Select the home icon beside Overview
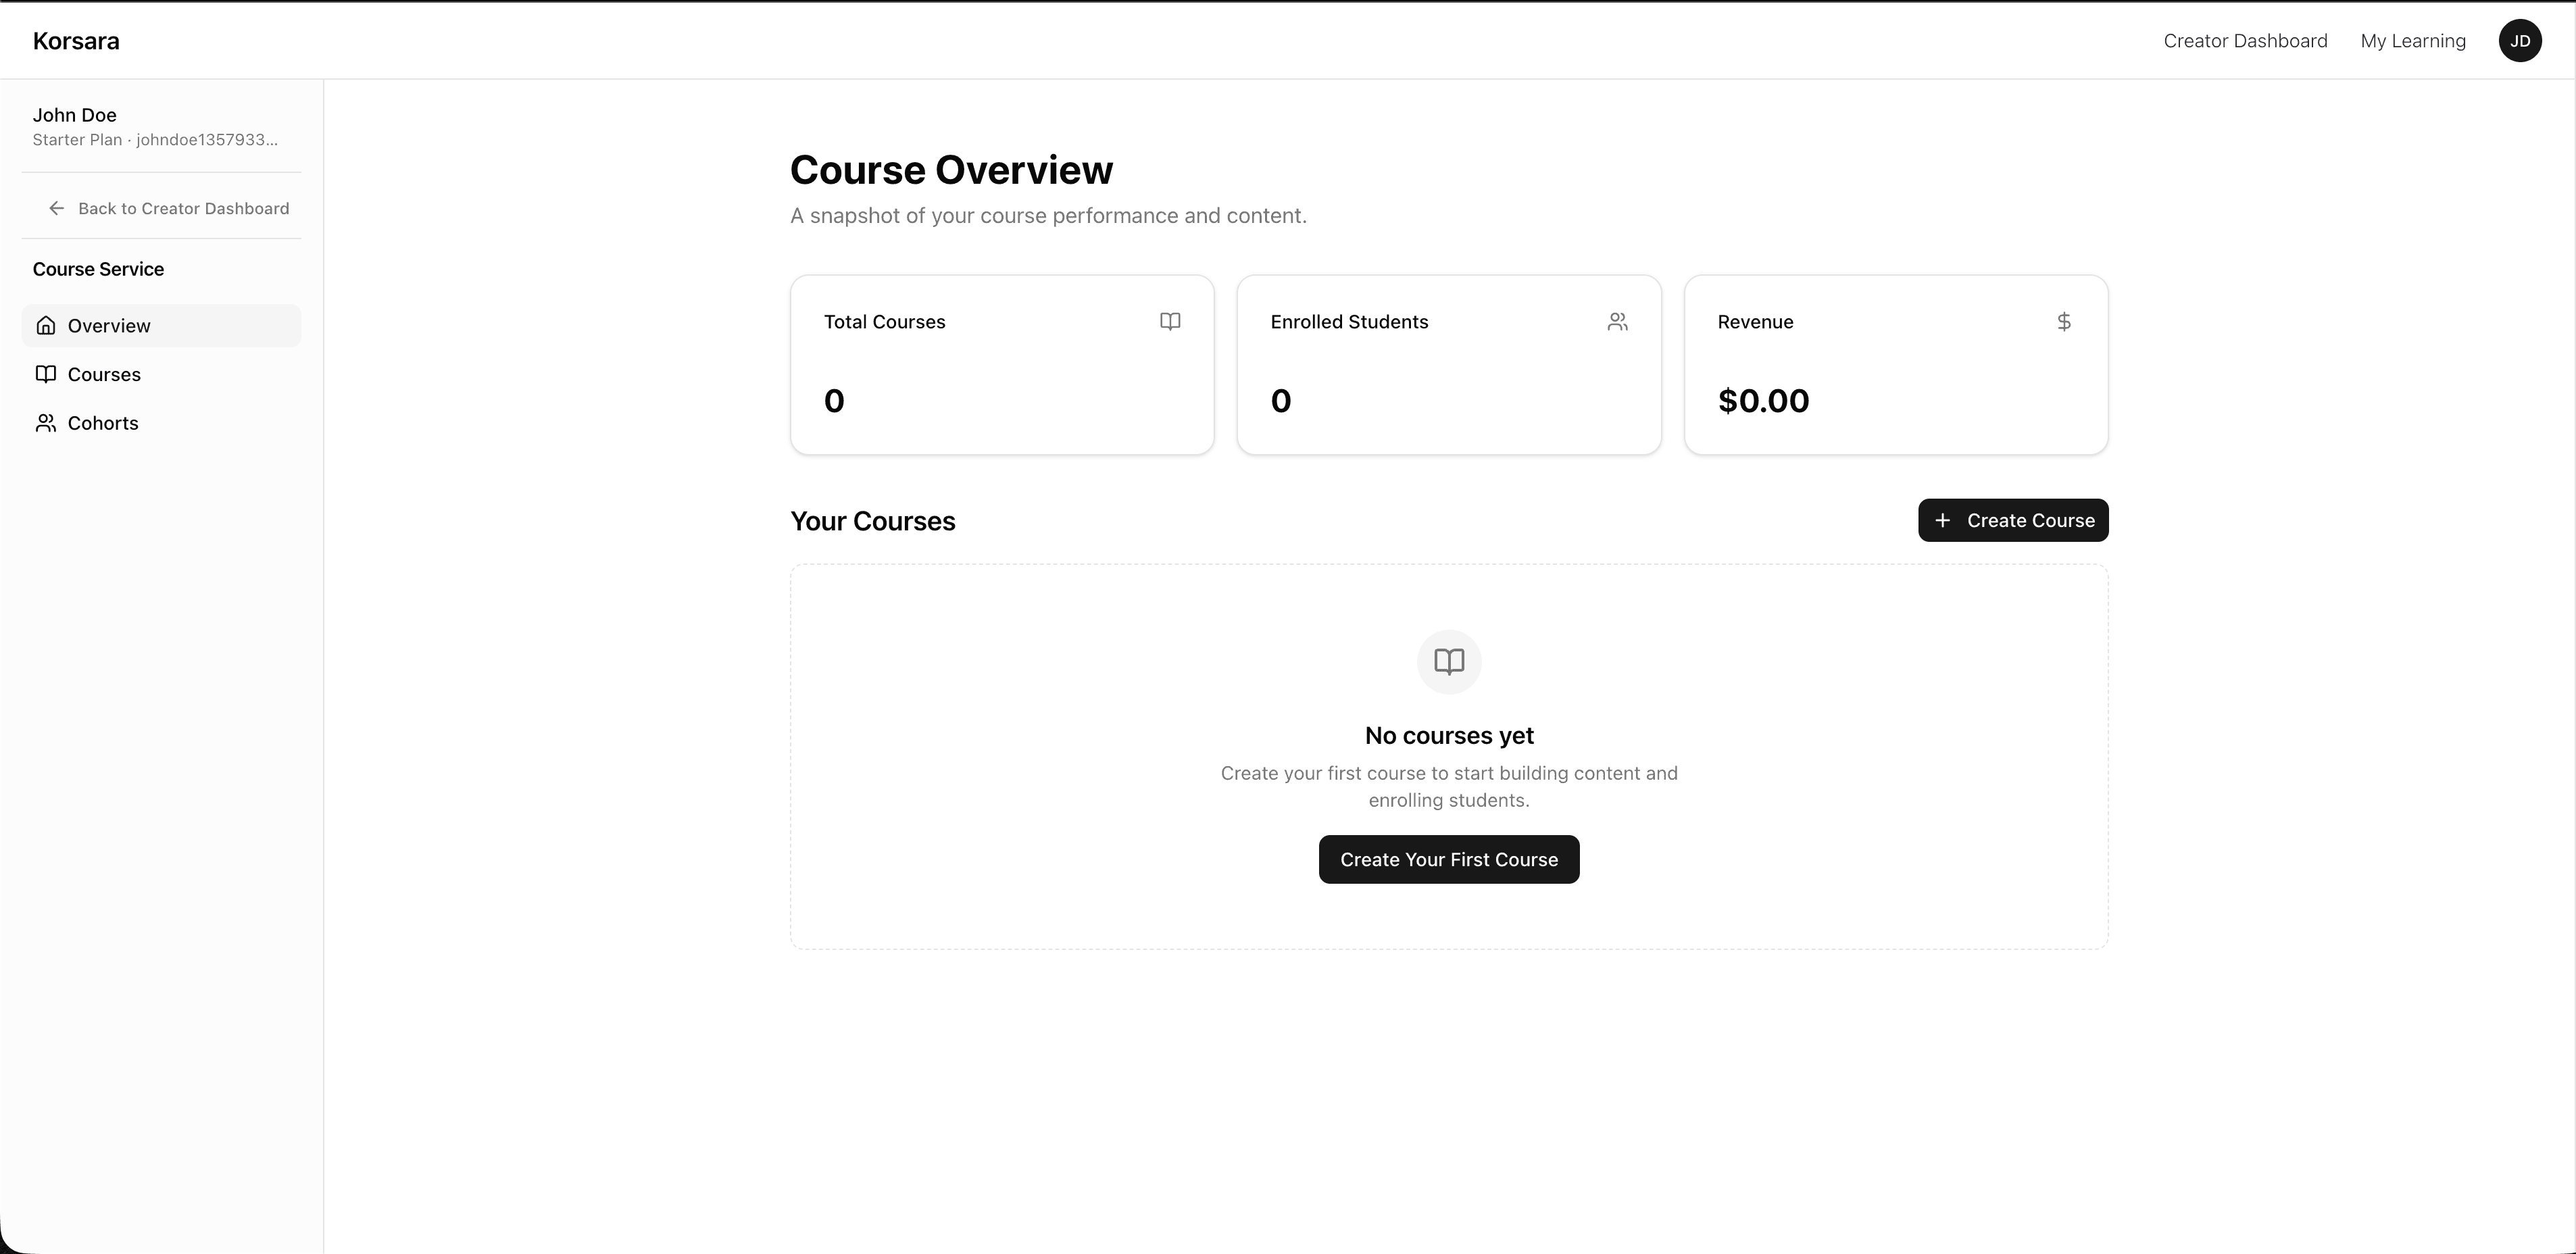 tap(46, 325)
